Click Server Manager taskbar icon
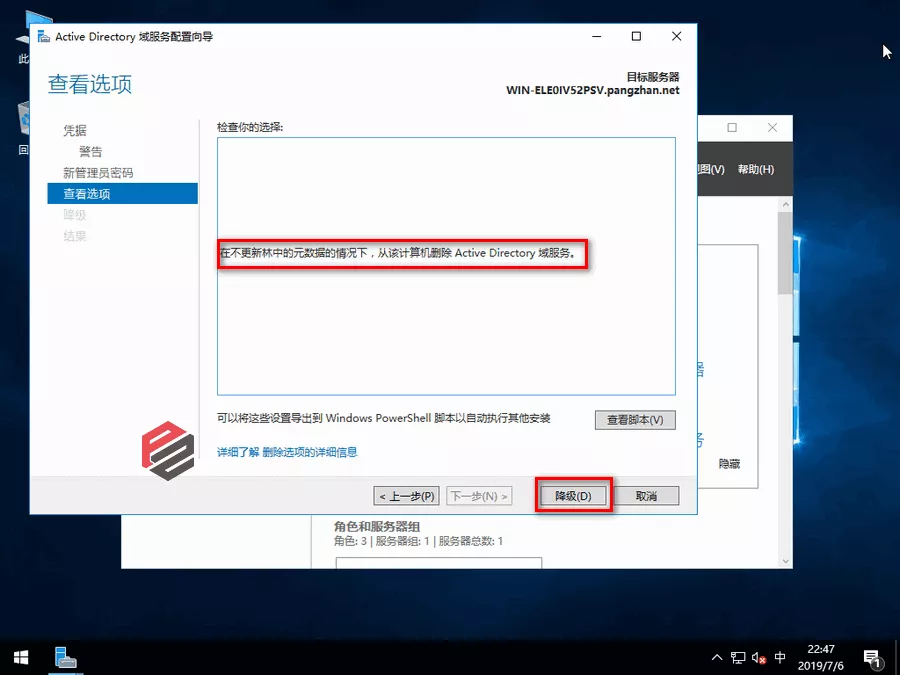900x675 pixels. pyautogui.click(x=66, y=657)
